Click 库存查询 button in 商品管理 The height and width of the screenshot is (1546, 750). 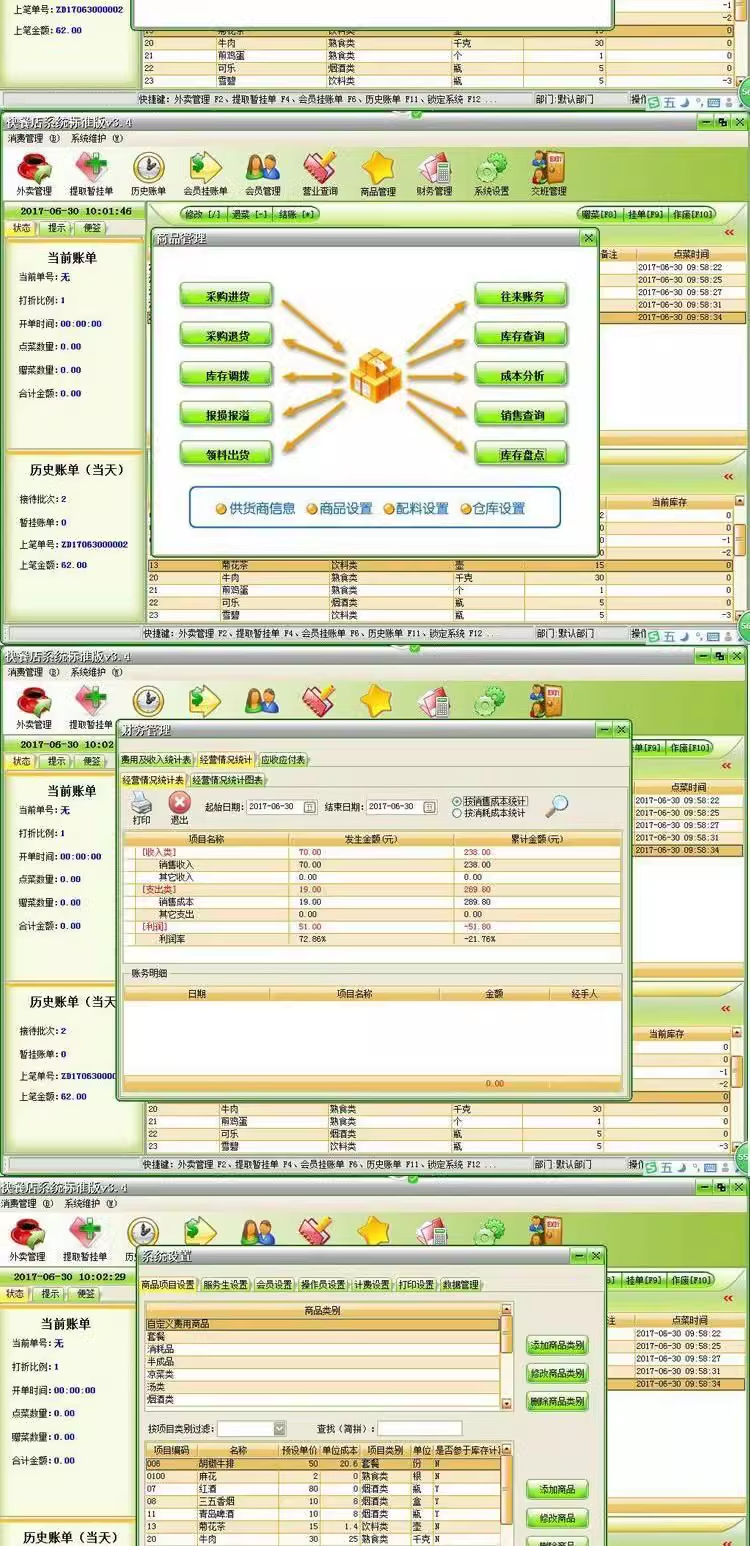click(x=521, y=336)
